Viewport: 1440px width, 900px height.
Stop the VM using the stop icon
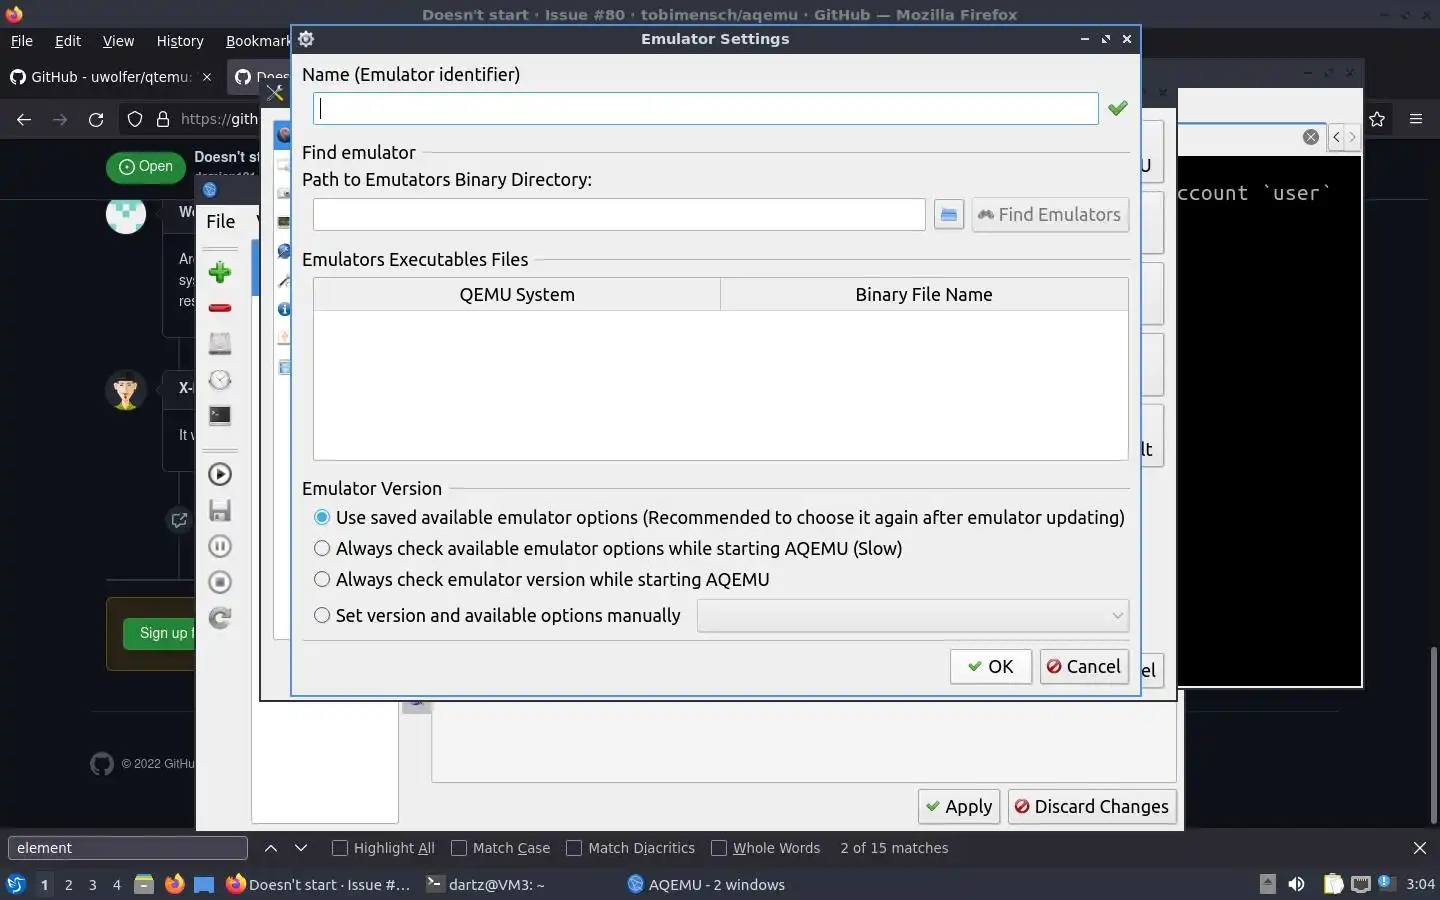[x=220, y=582]
